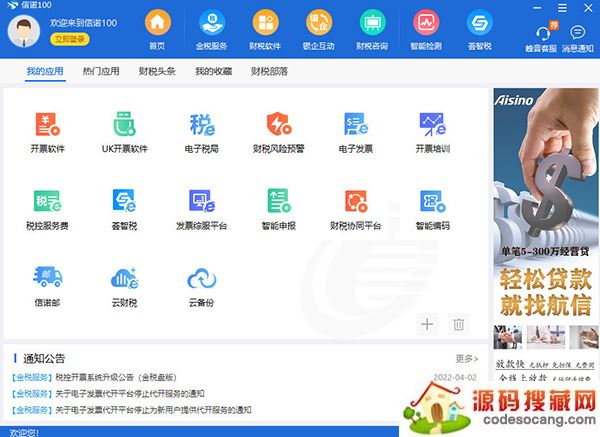The height and width of the screenshot is (437, 600).
Task: Launch the 电子发票 app
Action: (x=355, y=132)
